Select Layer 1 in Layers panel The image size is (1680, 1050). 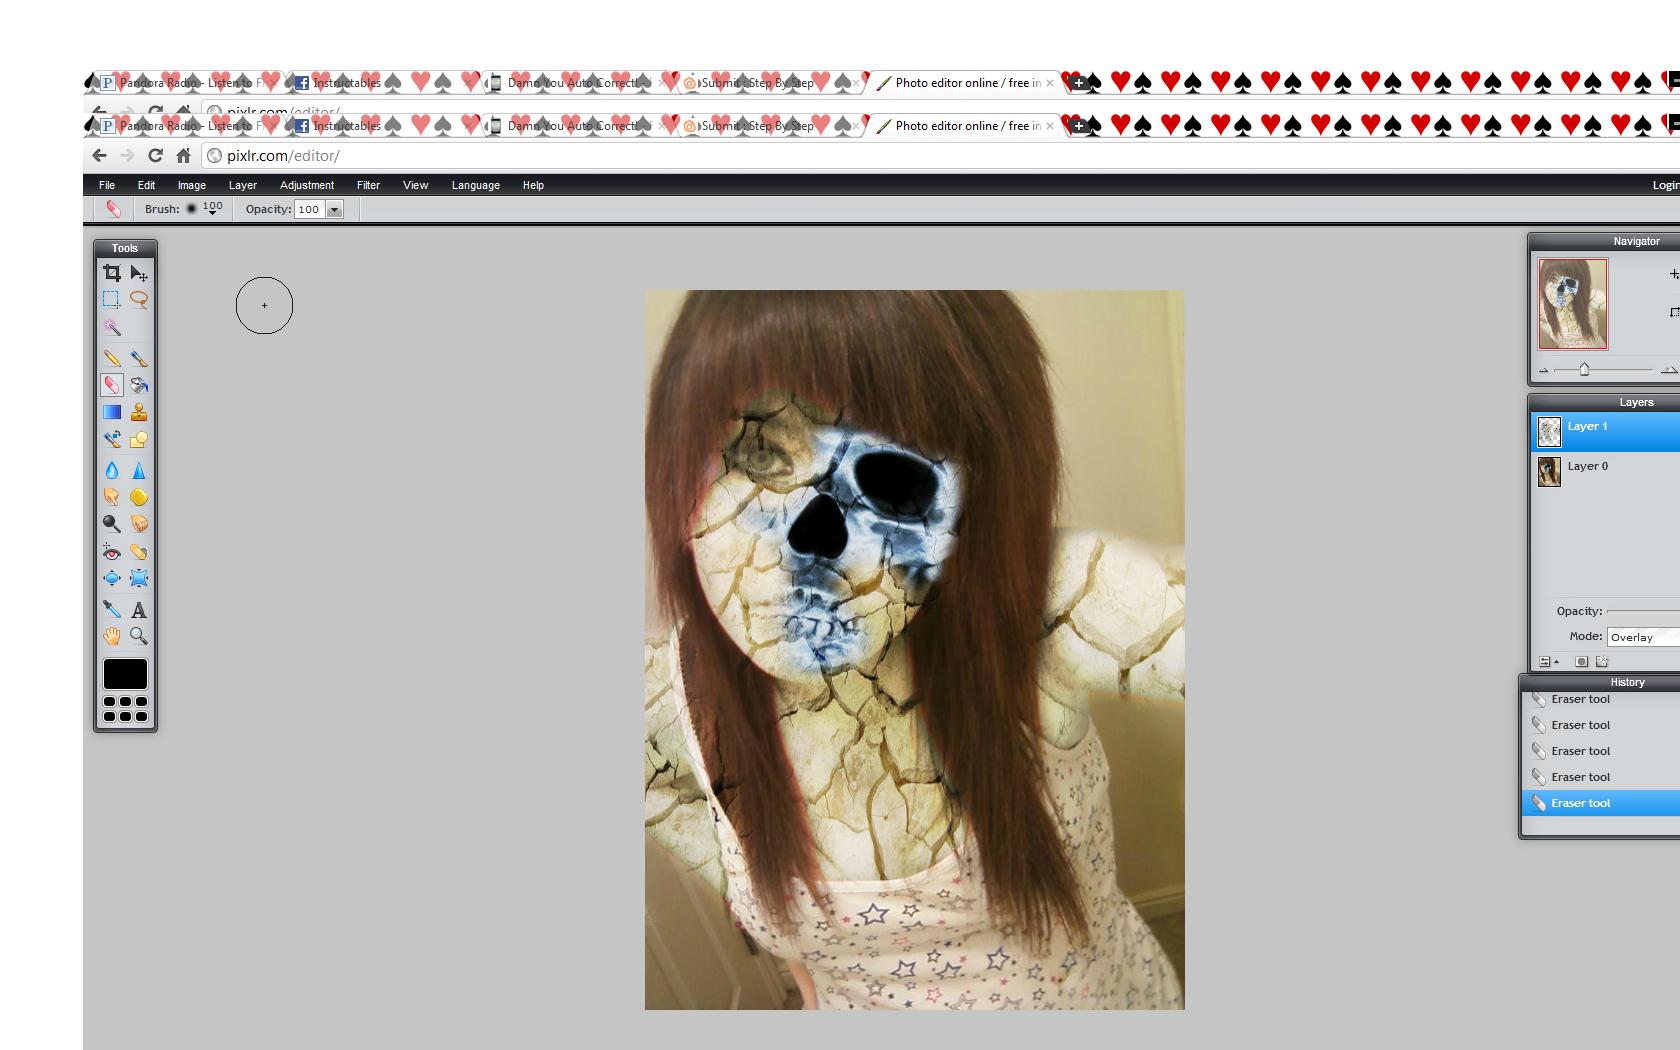point(1605,431)
